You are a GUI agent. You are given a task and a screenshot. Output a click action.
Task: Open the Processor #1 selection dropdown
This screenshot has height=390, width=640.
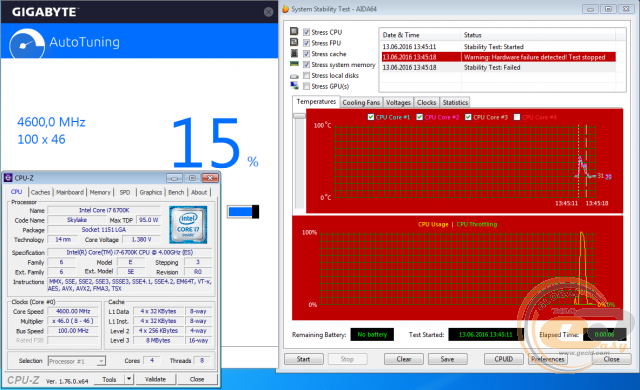[x=101, y=361]
